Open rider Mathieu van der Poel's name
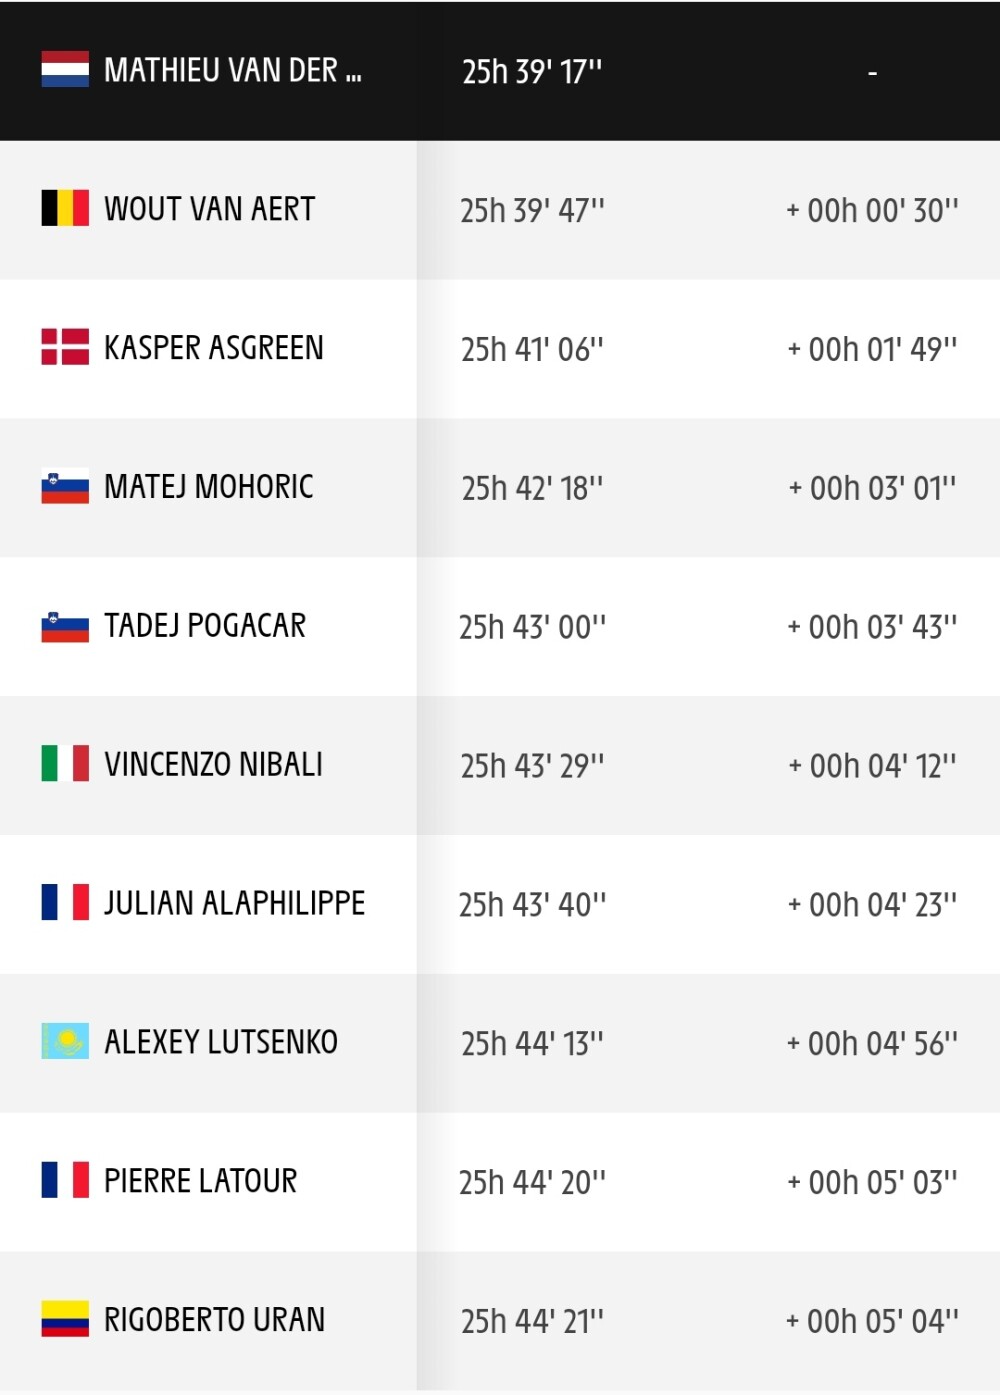Screen dimensions: 1000x1395 [233, 70]
